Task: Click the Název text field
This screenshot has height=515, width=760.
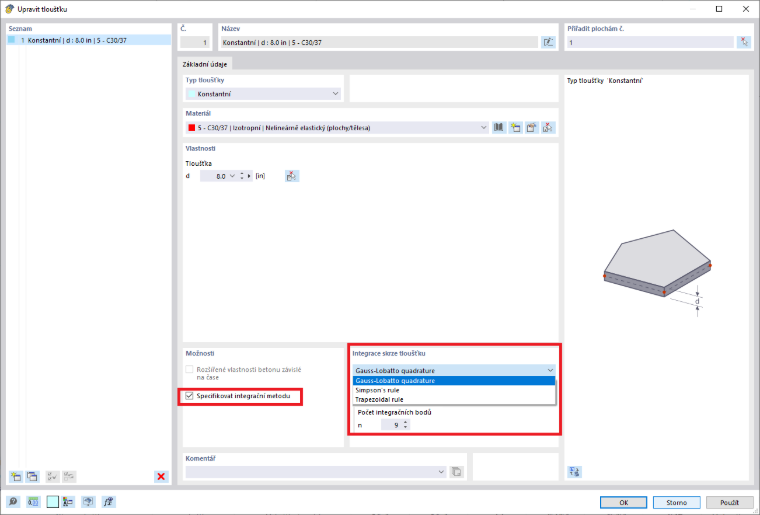Action: coord(379,42)
